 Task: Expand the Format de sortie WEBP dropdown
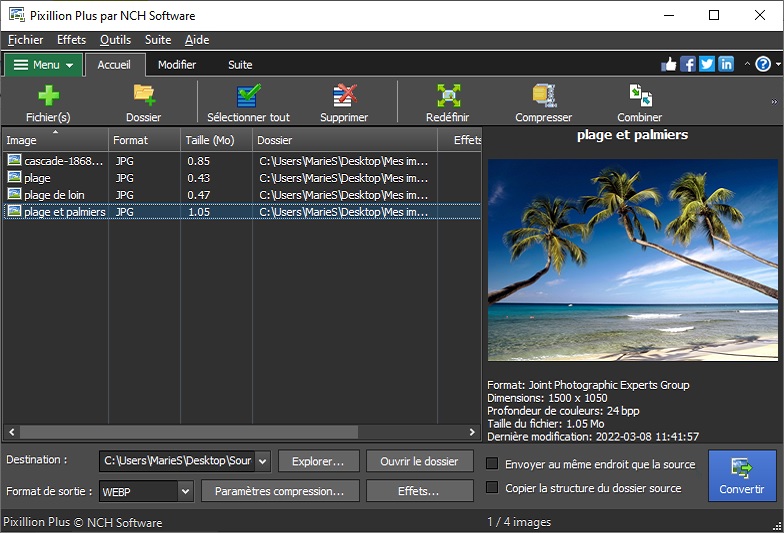tap(185, 492)
